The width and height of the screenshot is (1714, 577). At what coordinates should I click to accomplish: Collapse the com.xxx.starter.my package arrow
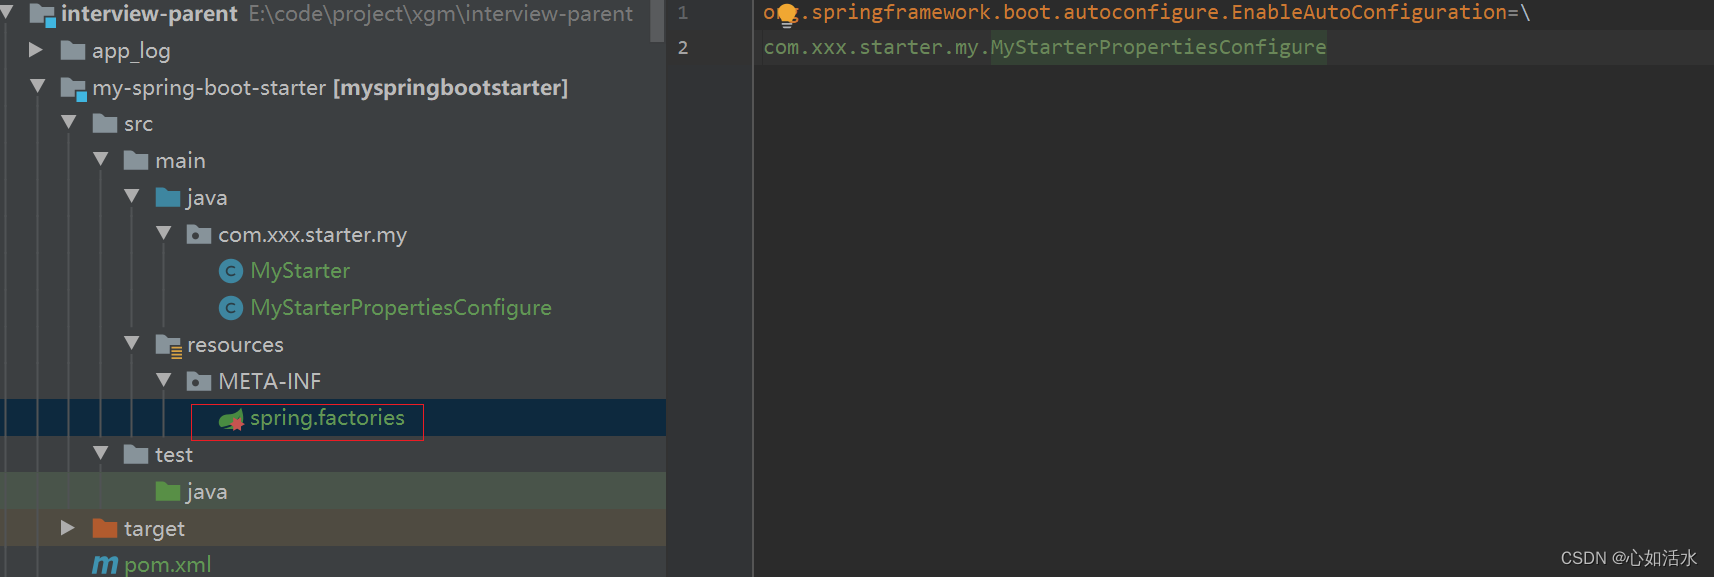163,233
